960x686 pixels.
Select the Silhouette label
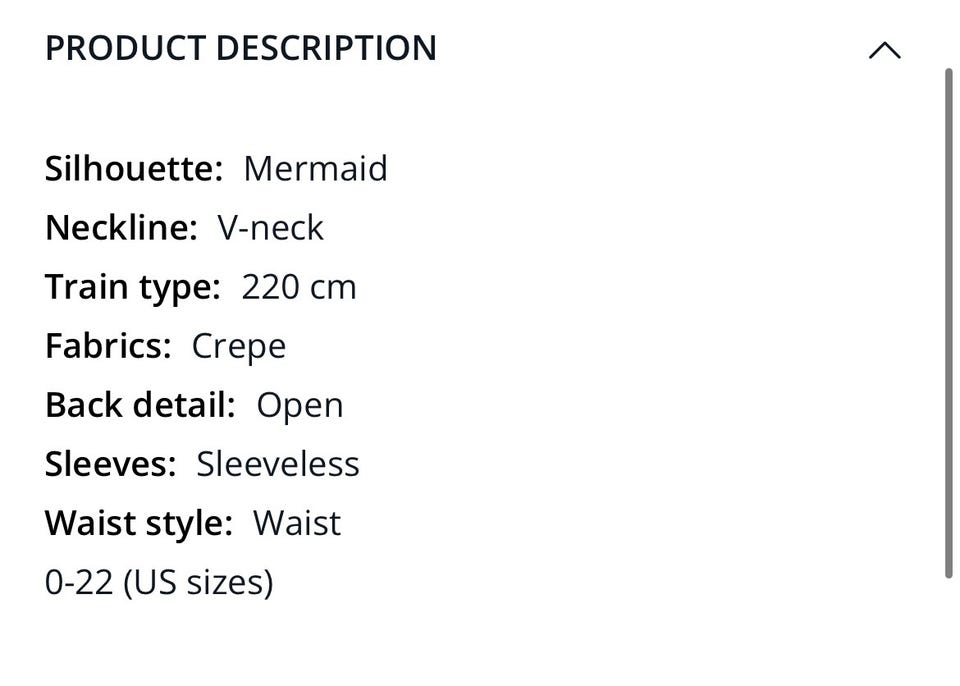tap(133, 168)
